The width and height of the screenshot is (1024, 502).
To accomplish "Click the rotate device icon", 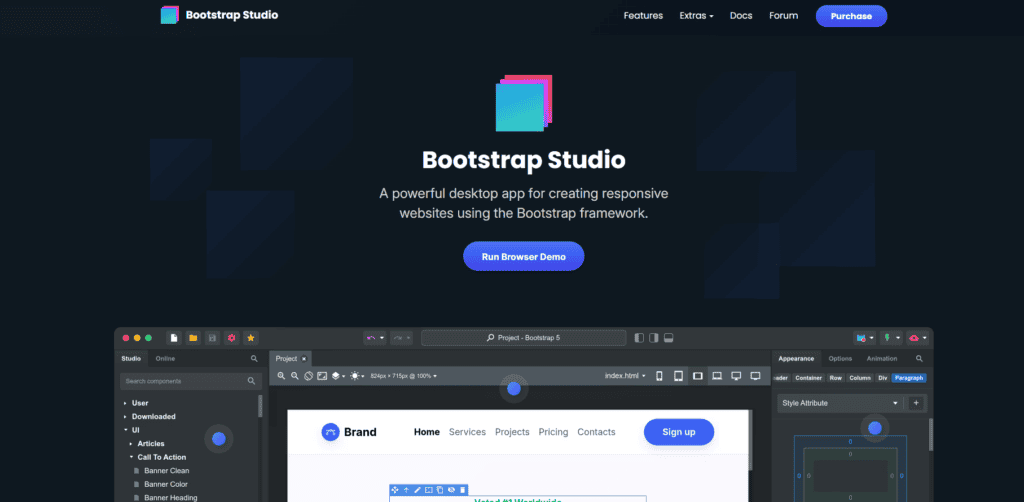I will (309, 375).
